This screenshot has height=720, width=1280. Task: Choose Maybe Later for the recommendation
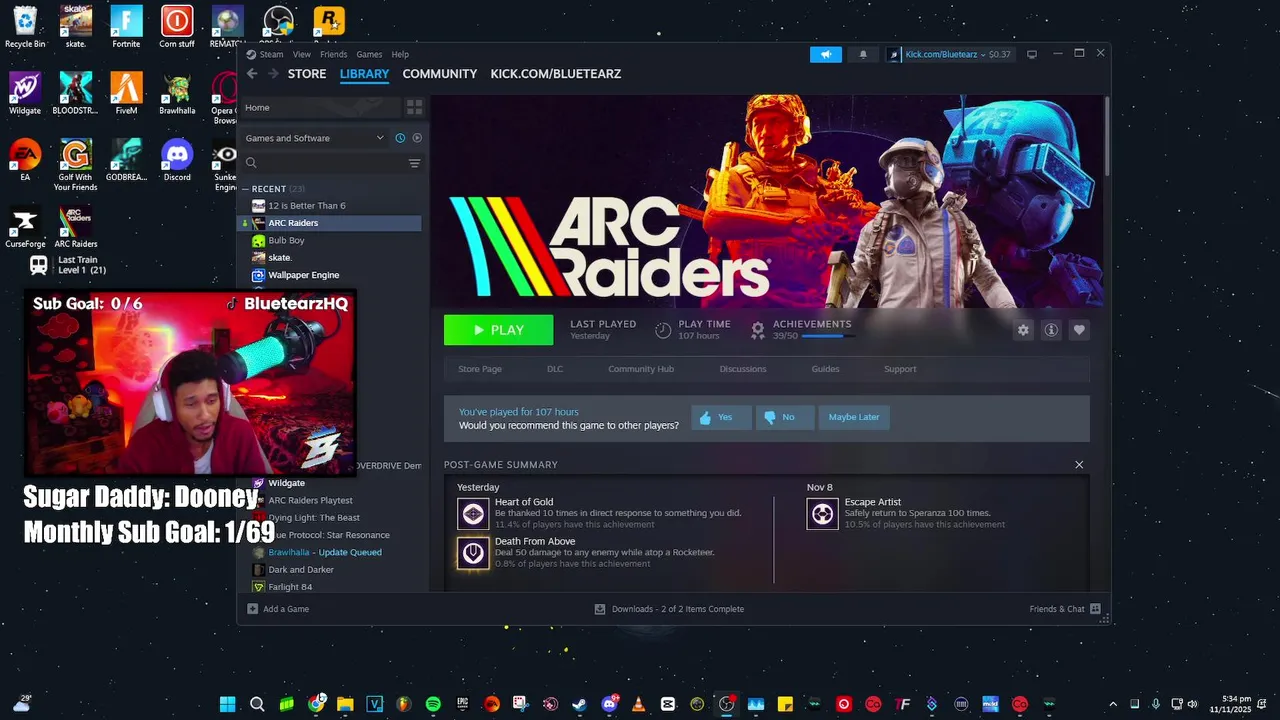pyautogui.click(x=854, y=417)
